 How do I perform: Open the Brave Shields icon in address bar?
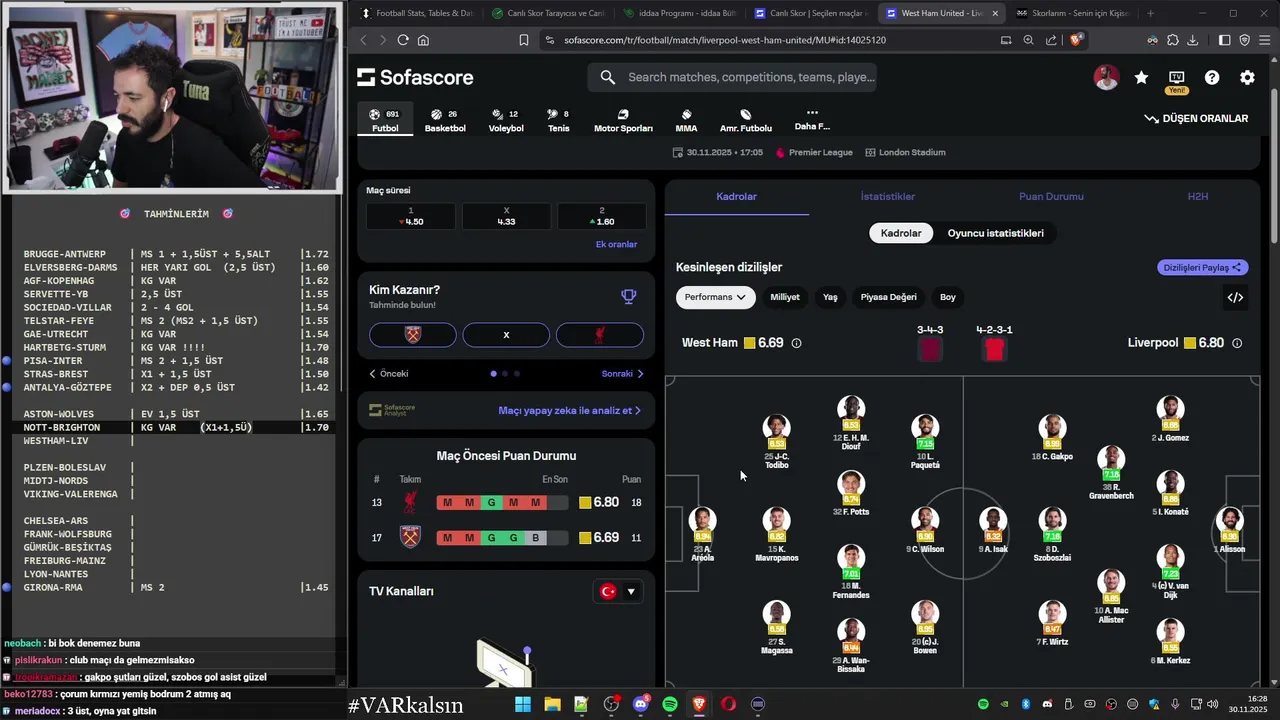click(x=1076, y=40)
